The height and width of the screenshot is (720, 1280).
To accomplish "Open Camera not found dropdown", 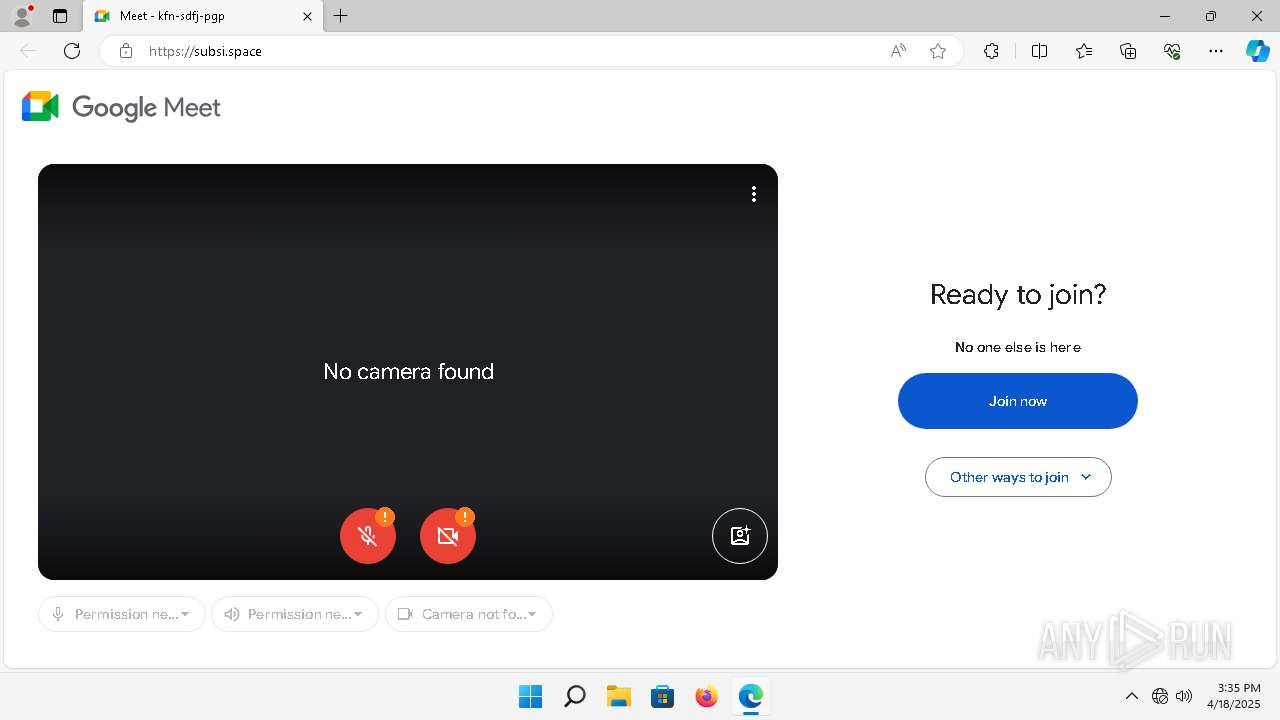I will click(469, 614).
